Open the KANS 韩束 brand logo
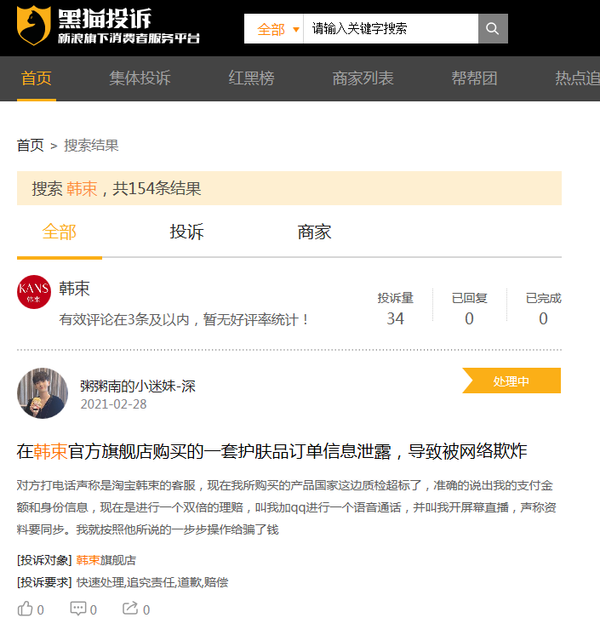 click(x=34, y=292)
